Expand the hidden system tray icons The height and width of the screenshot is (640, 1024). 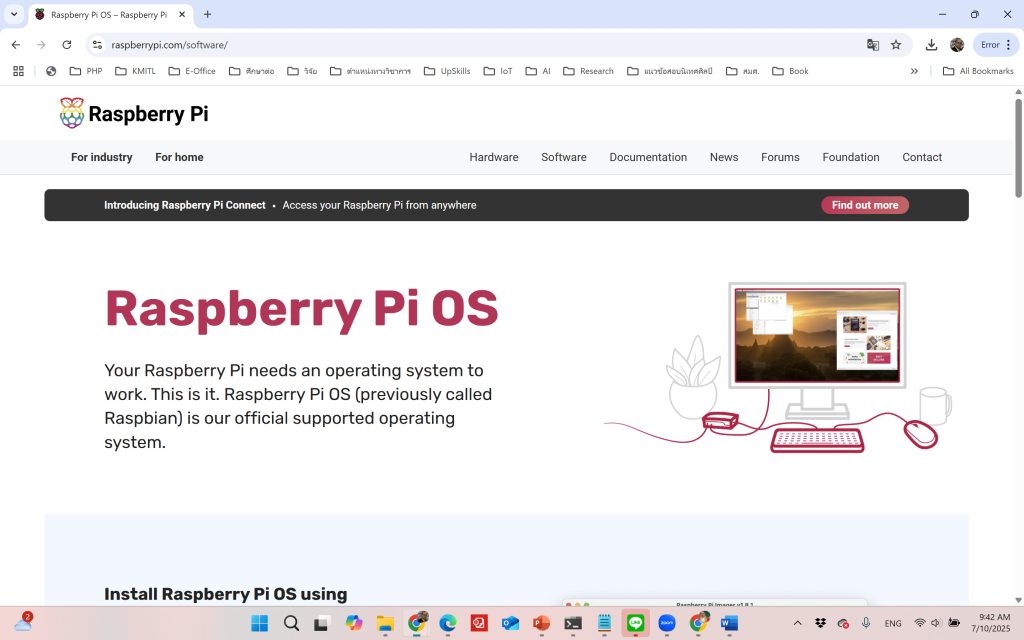click(797, 623)
